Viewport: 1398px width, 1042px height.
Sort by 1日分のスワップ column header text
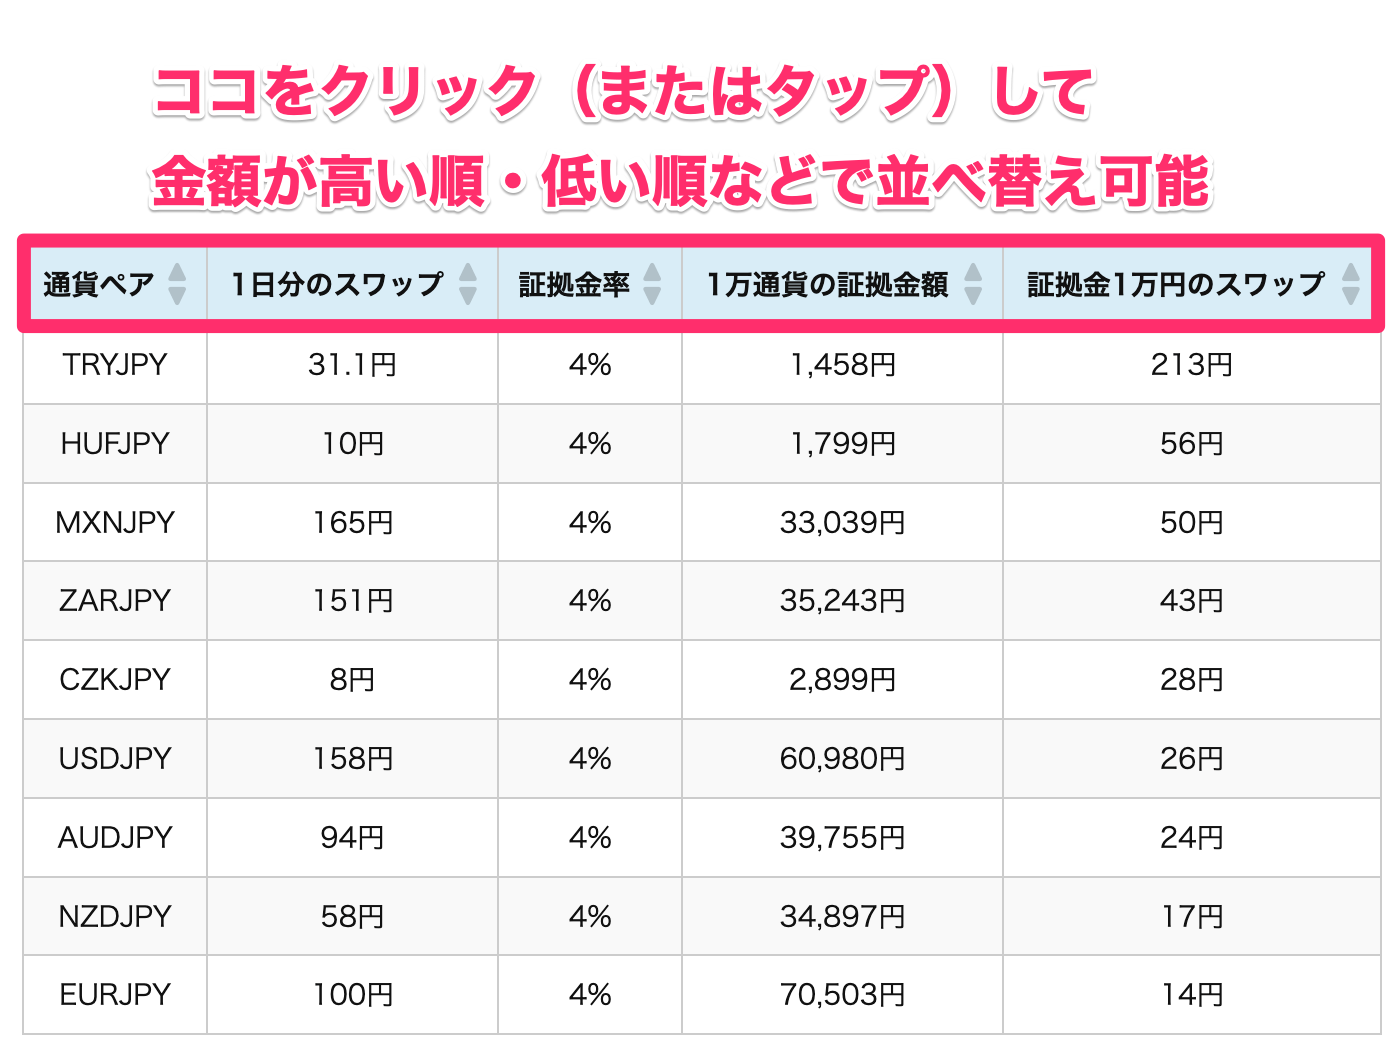[x=337, y=285]
